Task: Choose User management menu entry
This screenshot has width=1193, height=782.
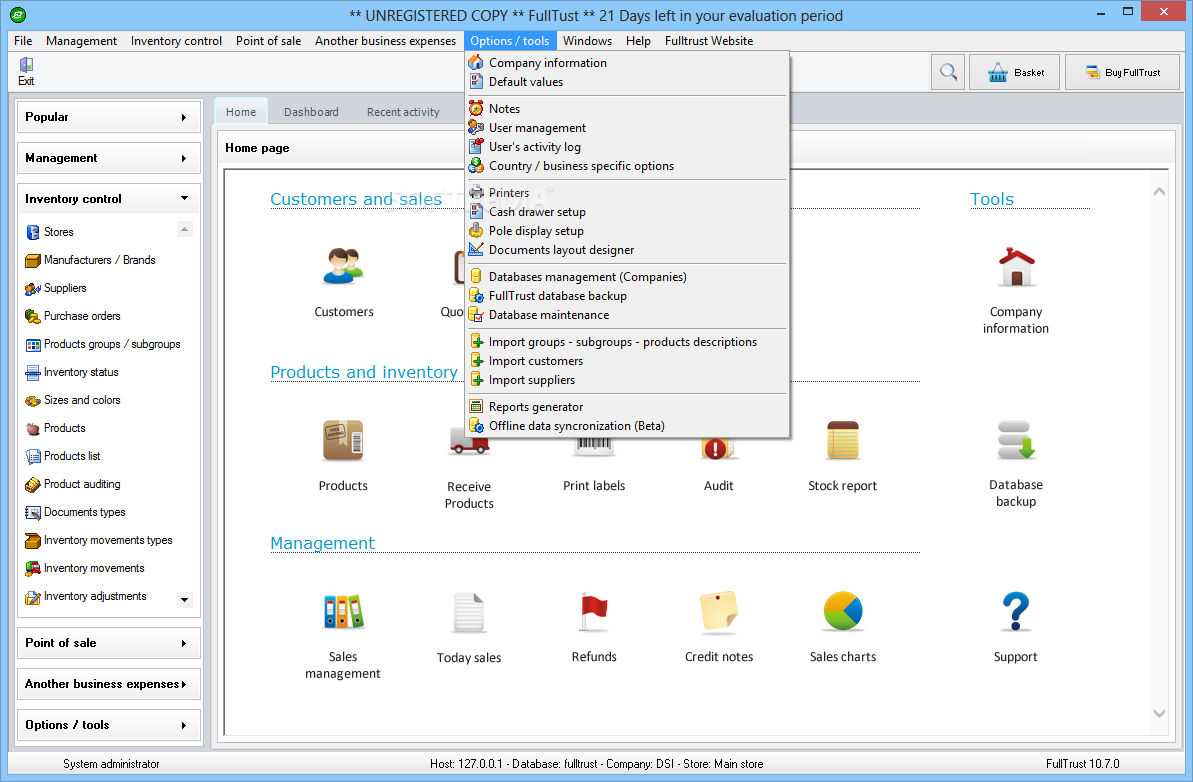Action: pyautogui.click(x=627, y=128)
